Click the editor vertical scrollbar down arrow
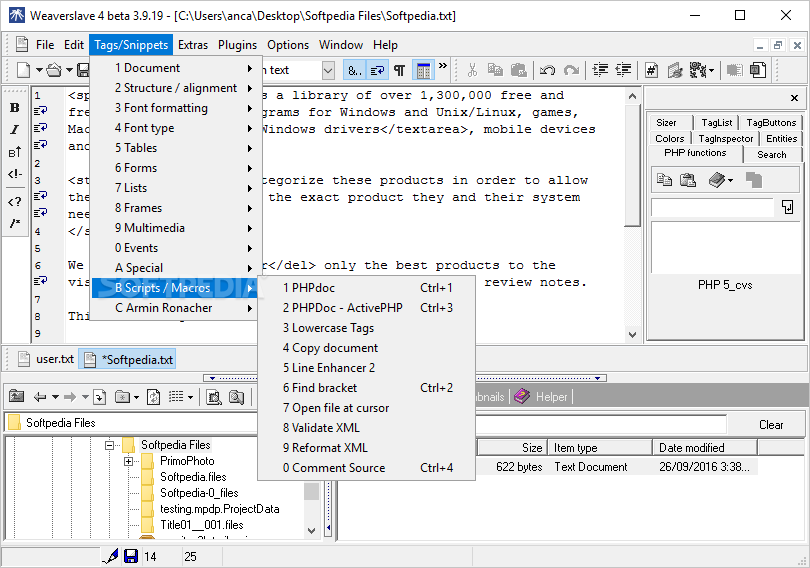The height and width of the screenshot is (568, 810). (x=632, y=335)
